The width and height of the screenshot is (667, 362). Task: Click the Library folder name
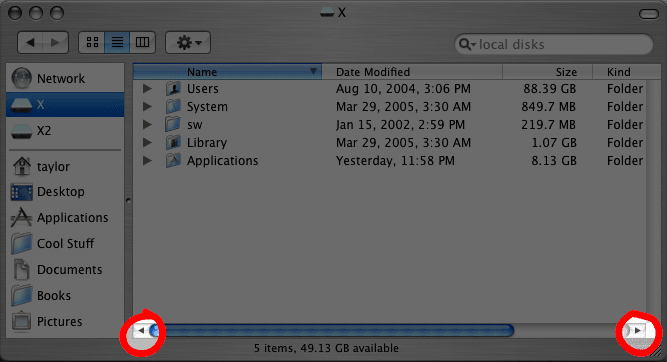tap(207, 143)
